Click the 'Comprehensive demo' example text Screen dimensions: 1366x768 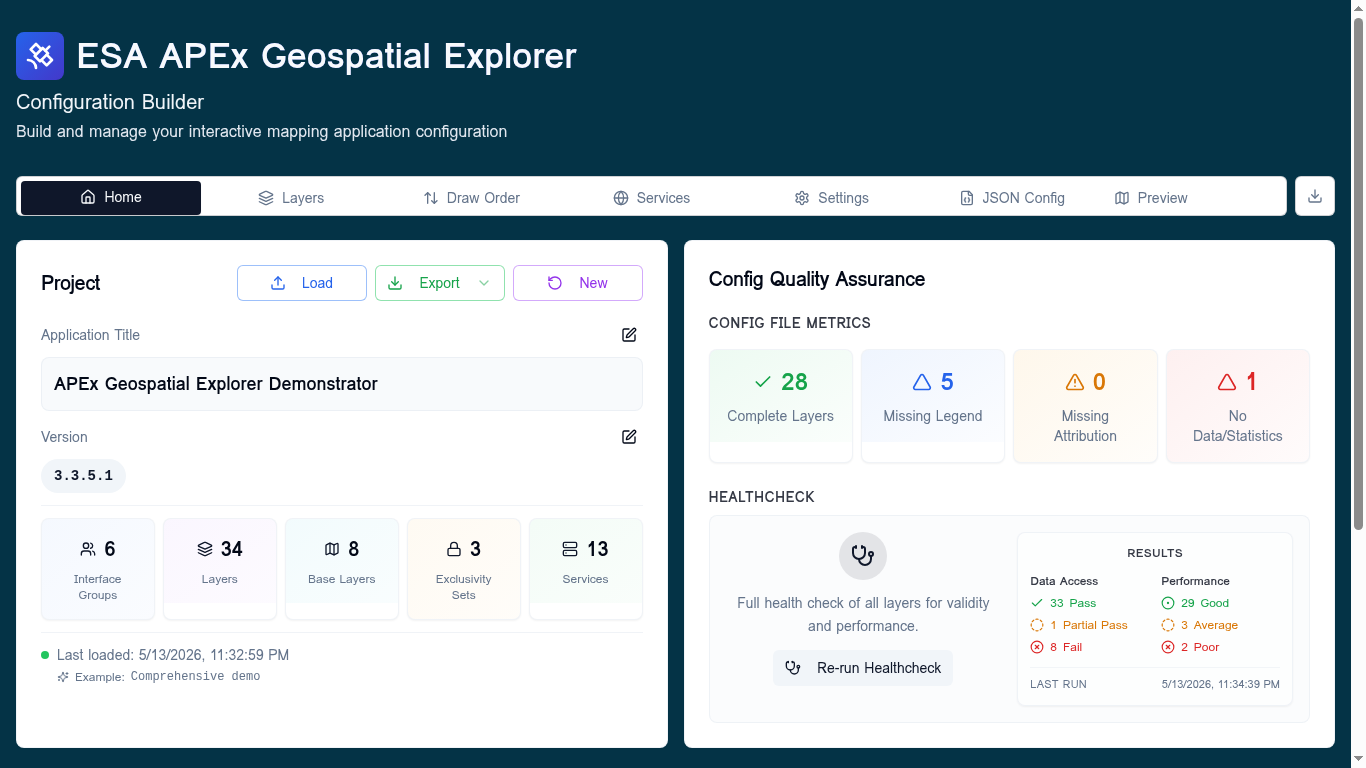tap(195, 677)
